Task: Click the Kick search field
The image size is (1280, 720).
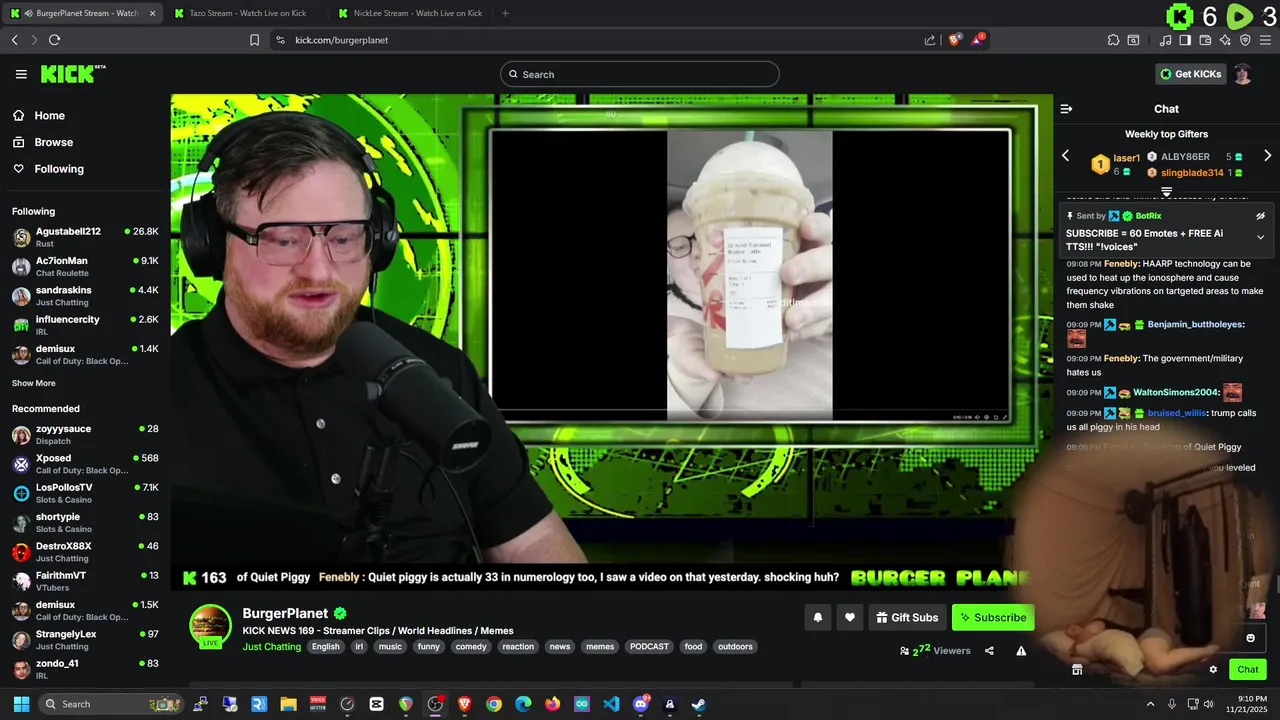Action: (x=640, y=74)
